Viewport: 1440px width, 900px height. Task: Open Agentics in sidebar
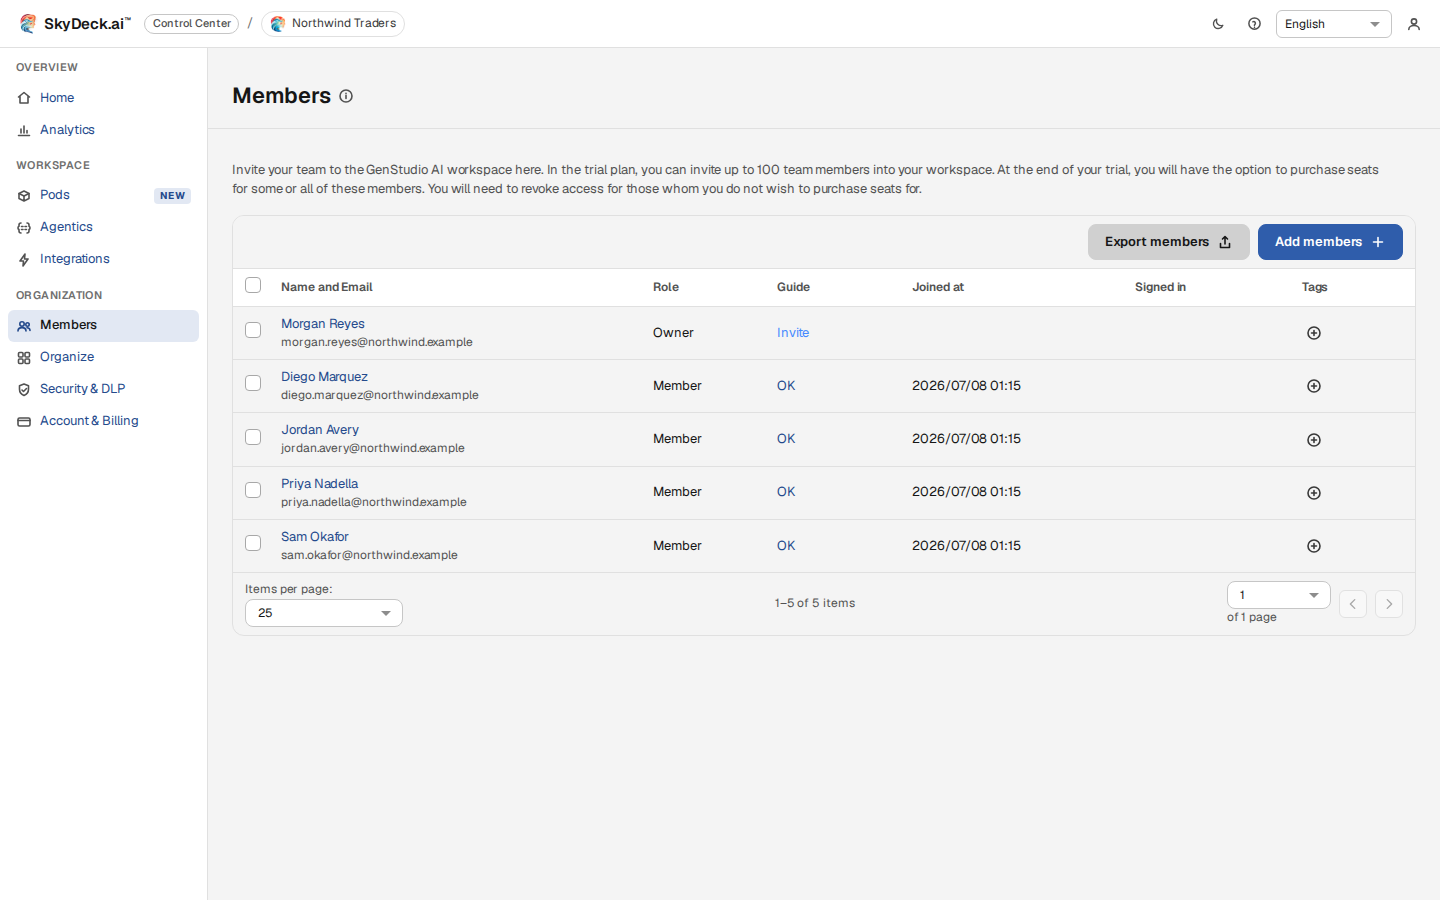tap(103, 227)
